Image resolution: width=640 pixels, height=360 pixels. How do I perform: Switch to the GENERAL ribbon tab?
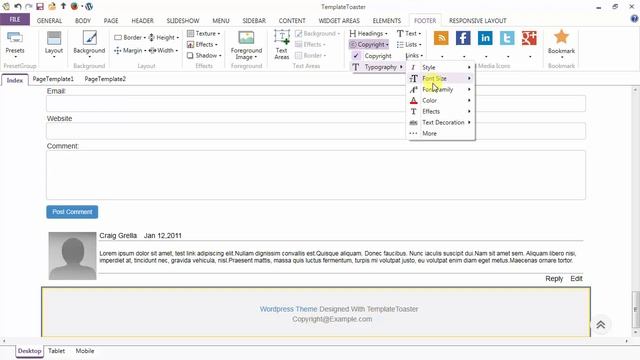49,20
